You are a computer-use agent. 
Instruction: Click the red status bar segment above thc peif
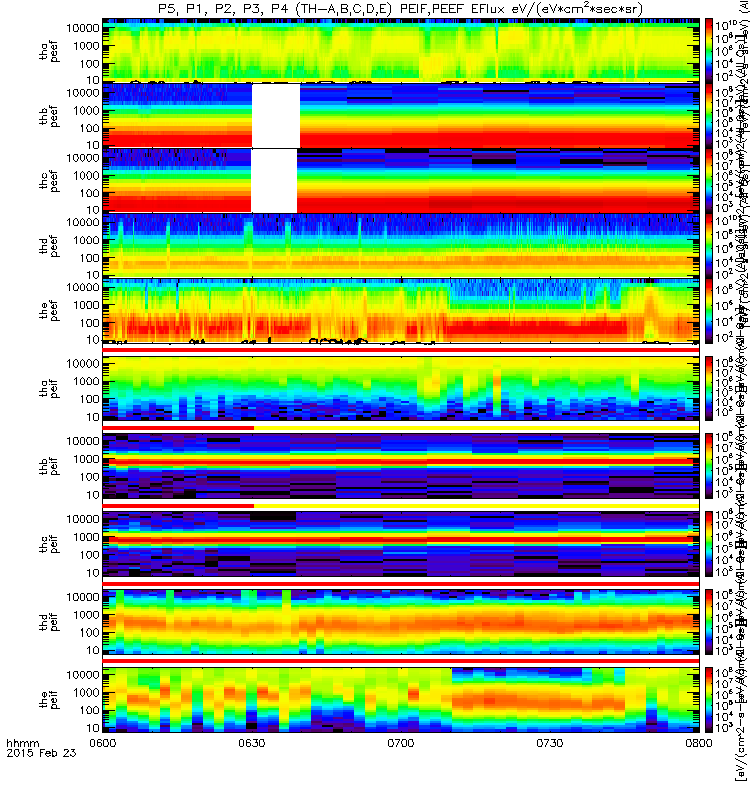click(x=178, y=506)
